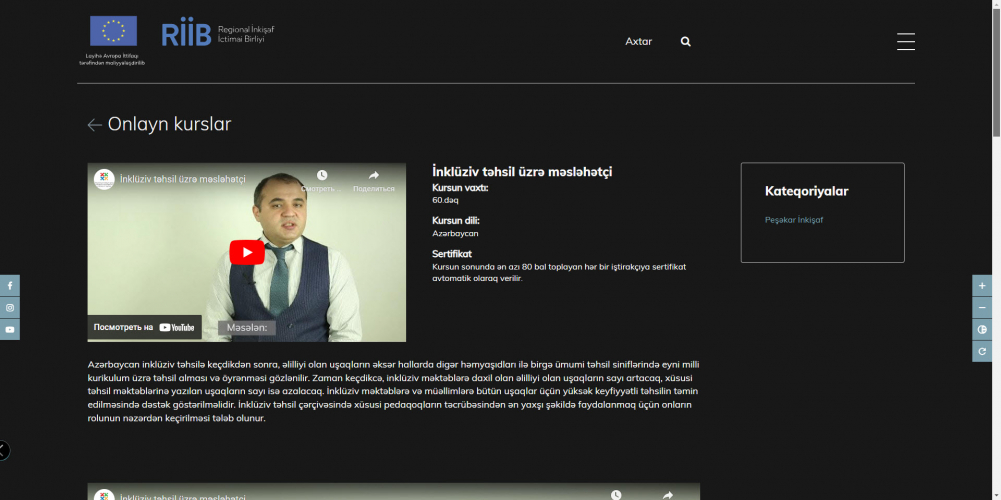Click the video title İnklüziv təhsil üzrə məsləhətçi

pyautogui.click(x=183, y=179)
